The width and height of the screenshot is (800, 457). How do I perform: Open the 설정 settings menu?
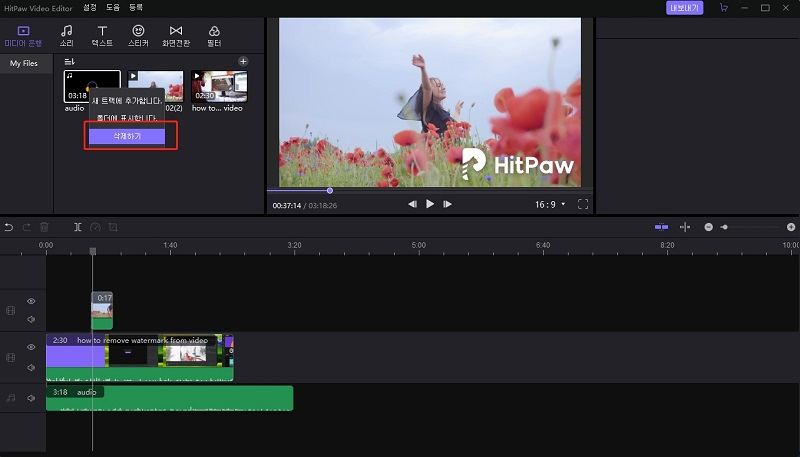click(90, 7)
